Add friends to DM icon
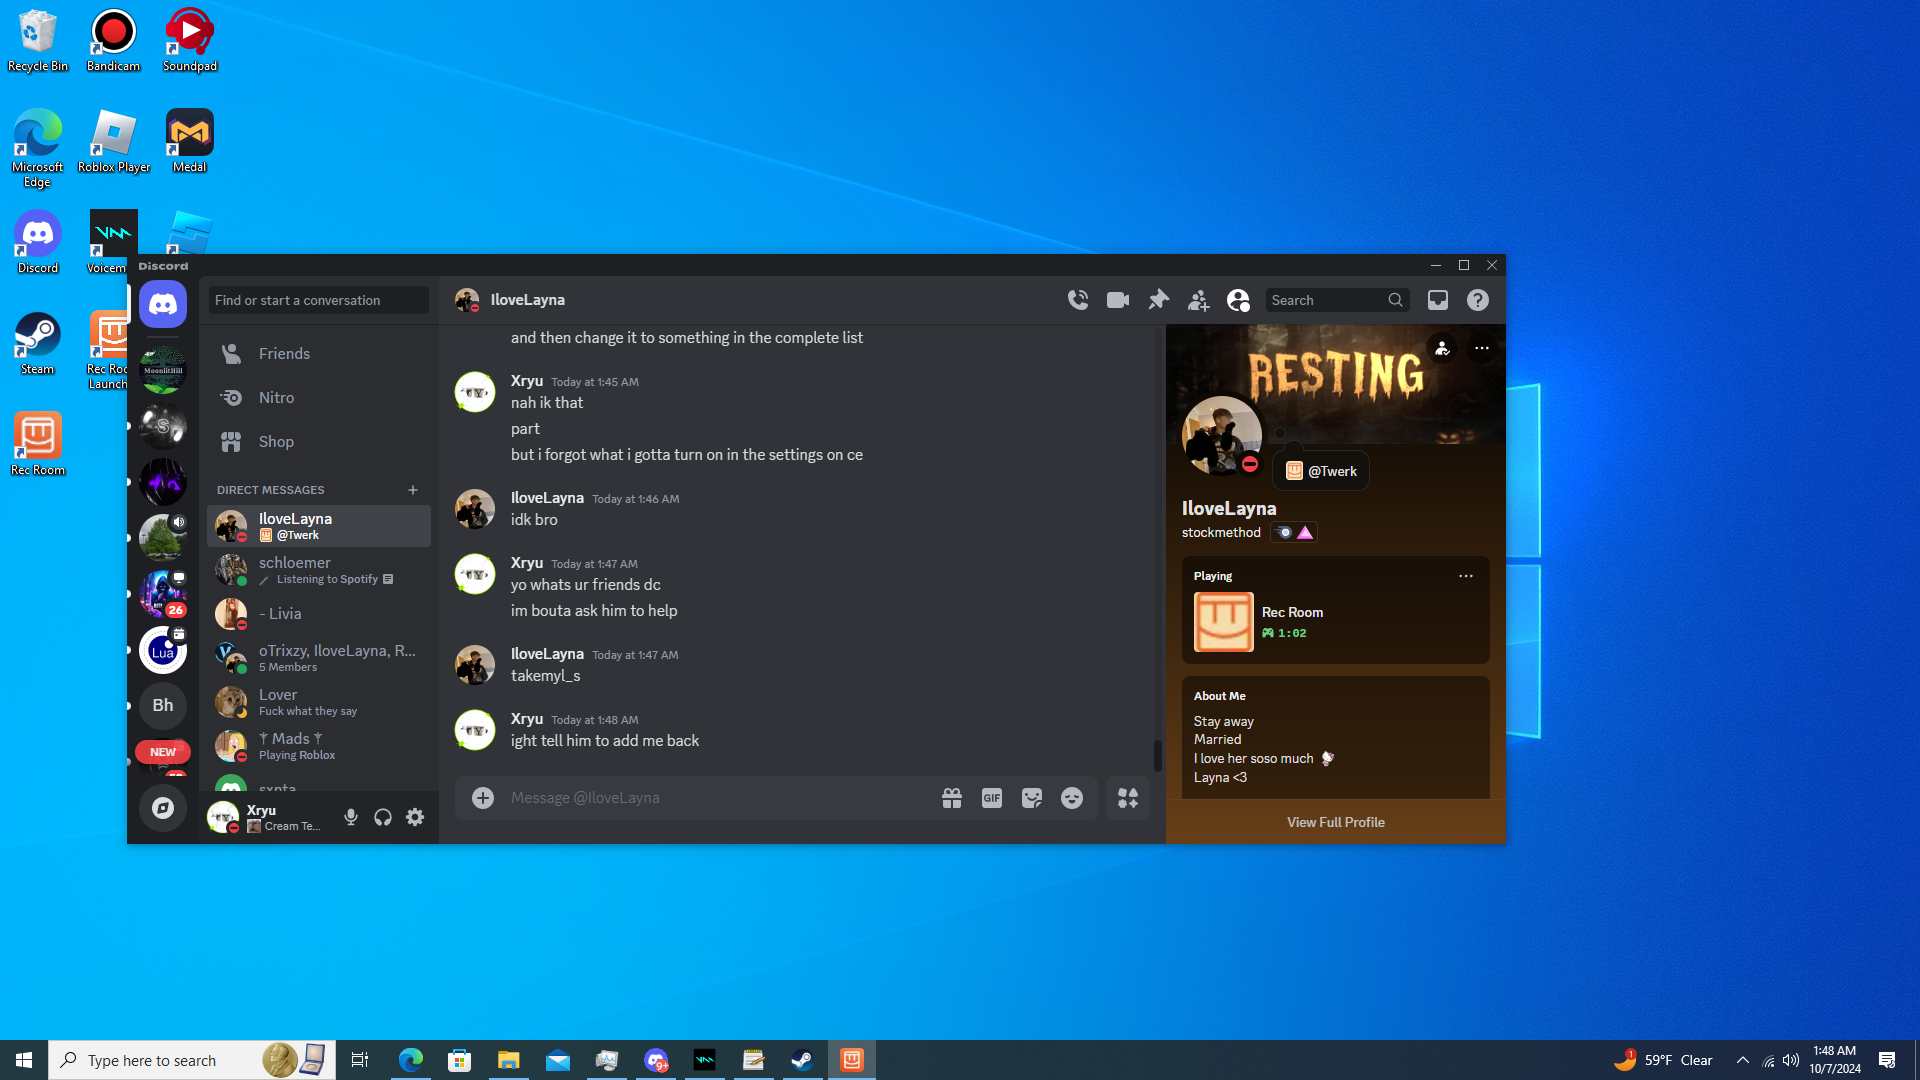 [x=1198, y=300]
